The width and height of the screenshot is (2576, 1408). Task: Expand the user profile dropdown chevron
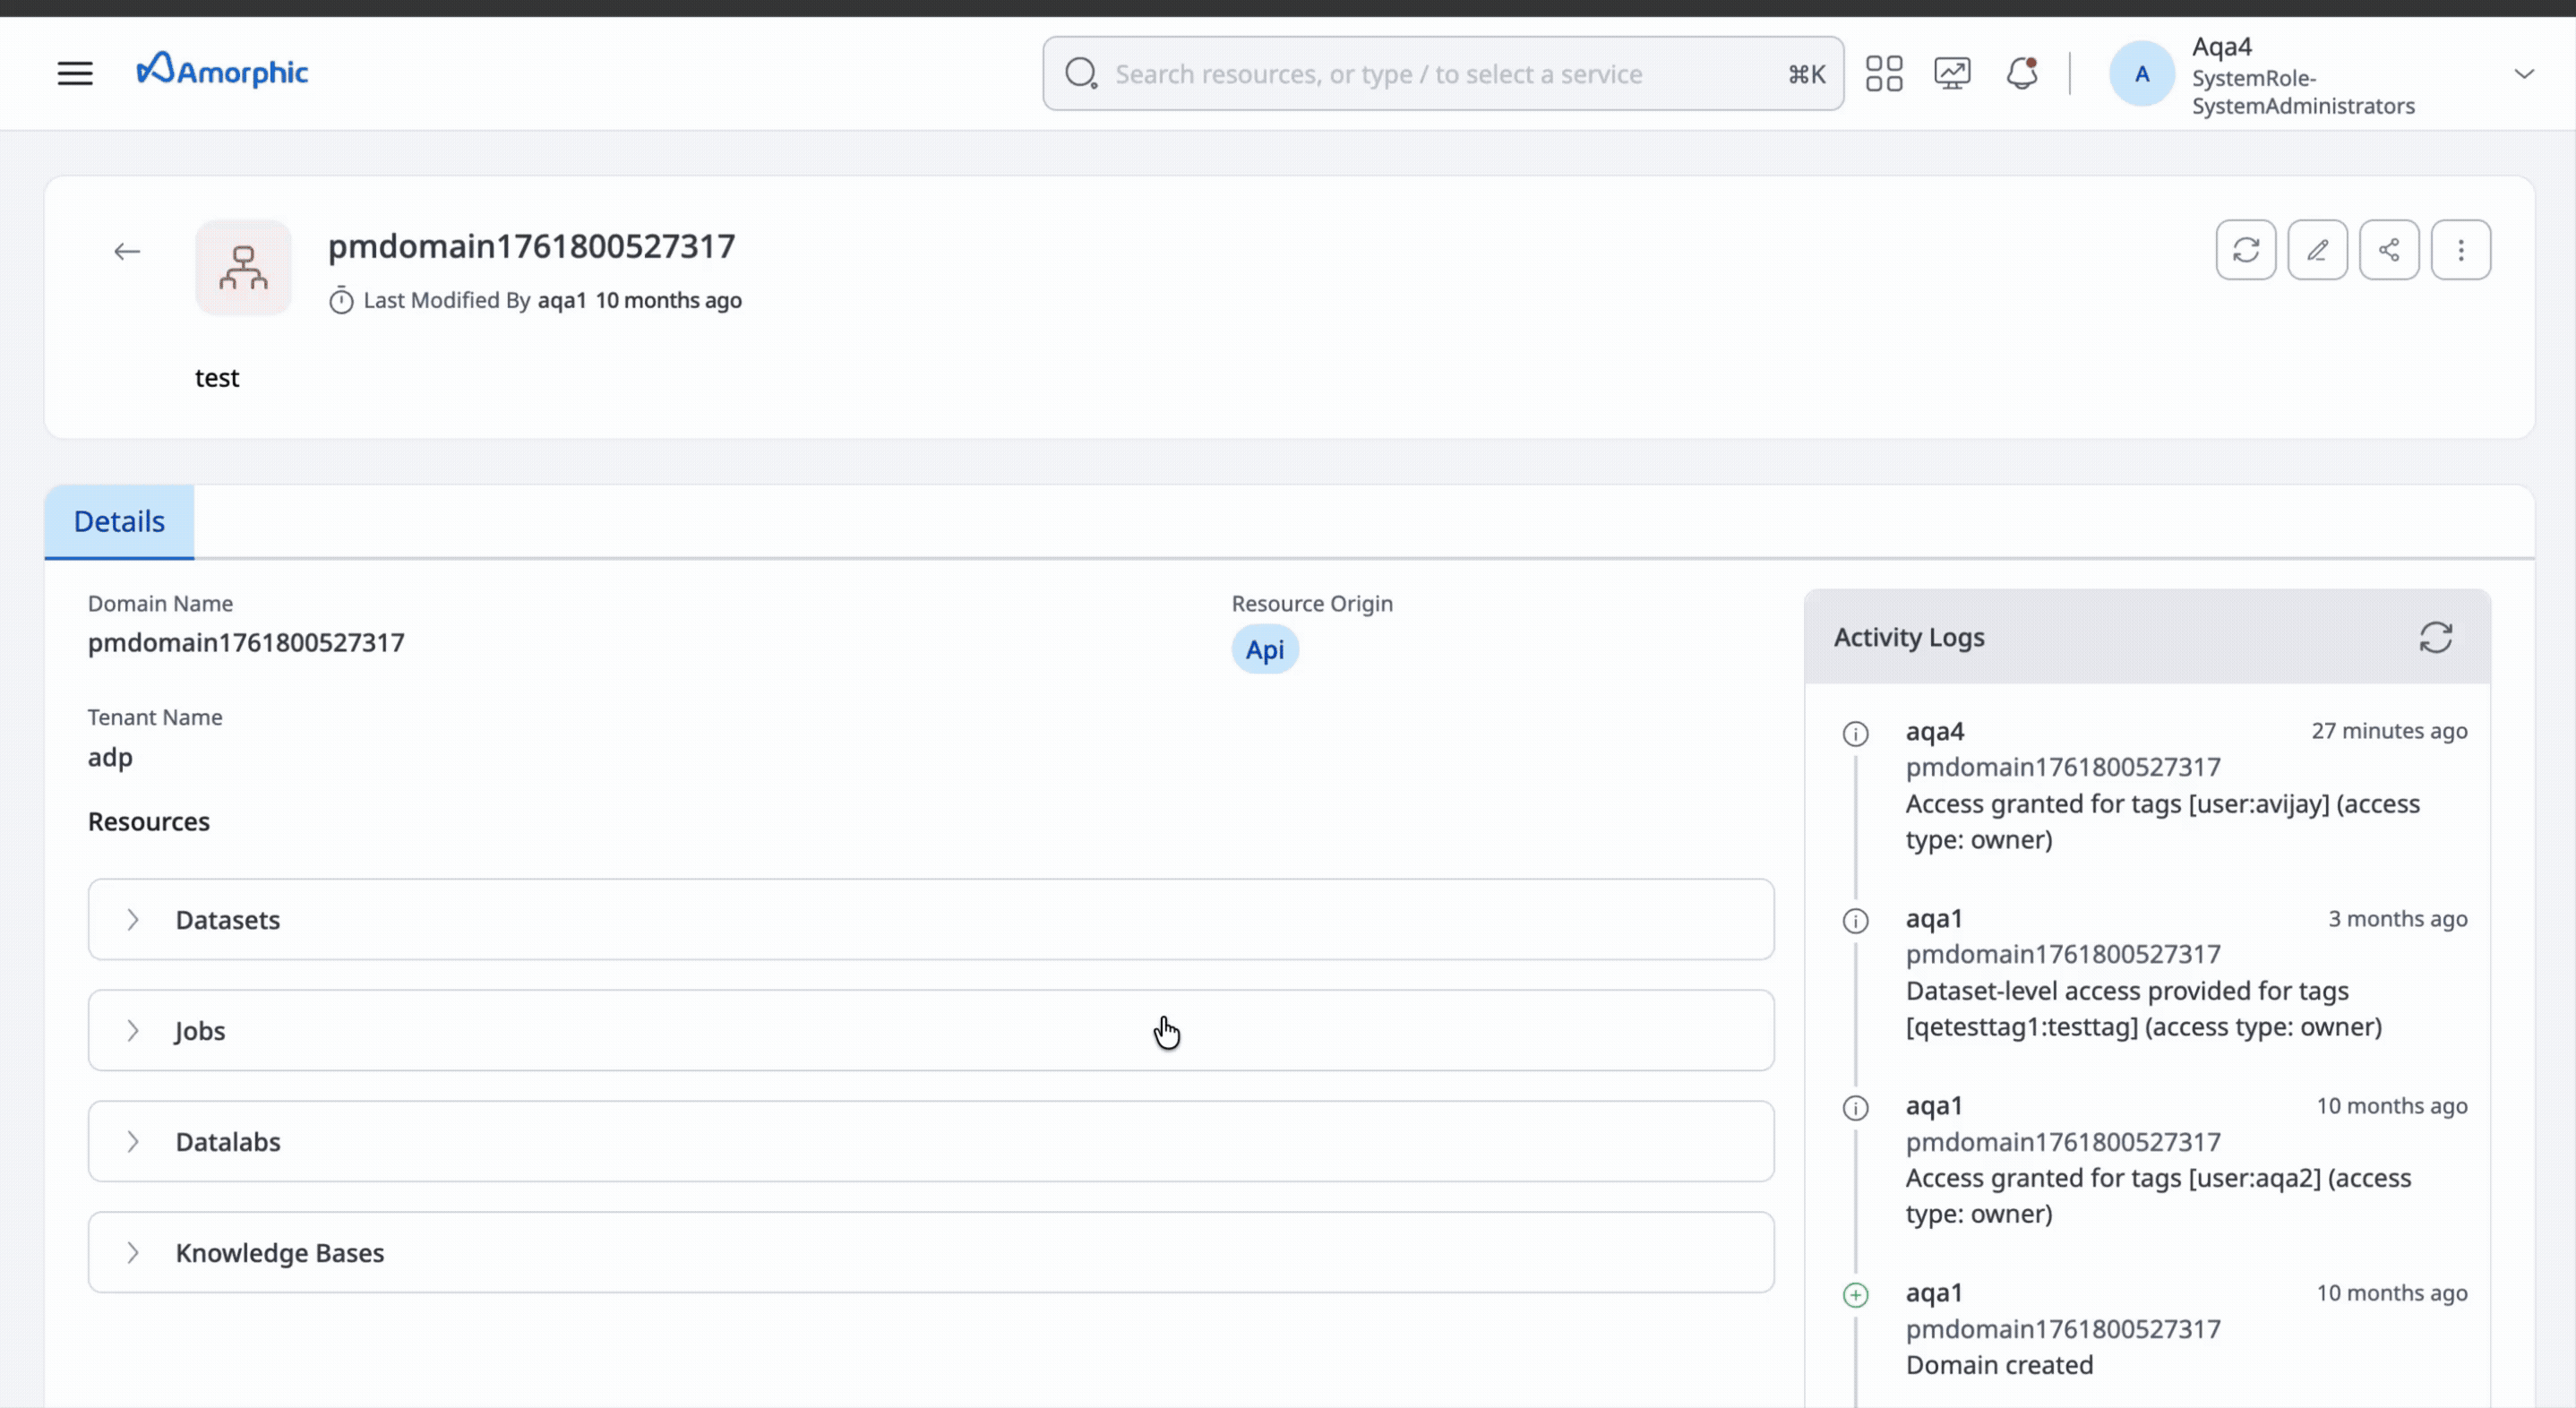2524,74
